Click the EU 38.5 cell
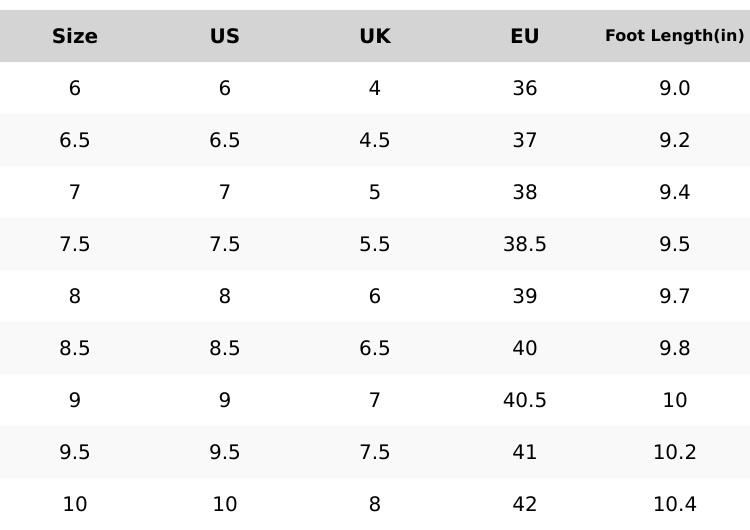 525,244
